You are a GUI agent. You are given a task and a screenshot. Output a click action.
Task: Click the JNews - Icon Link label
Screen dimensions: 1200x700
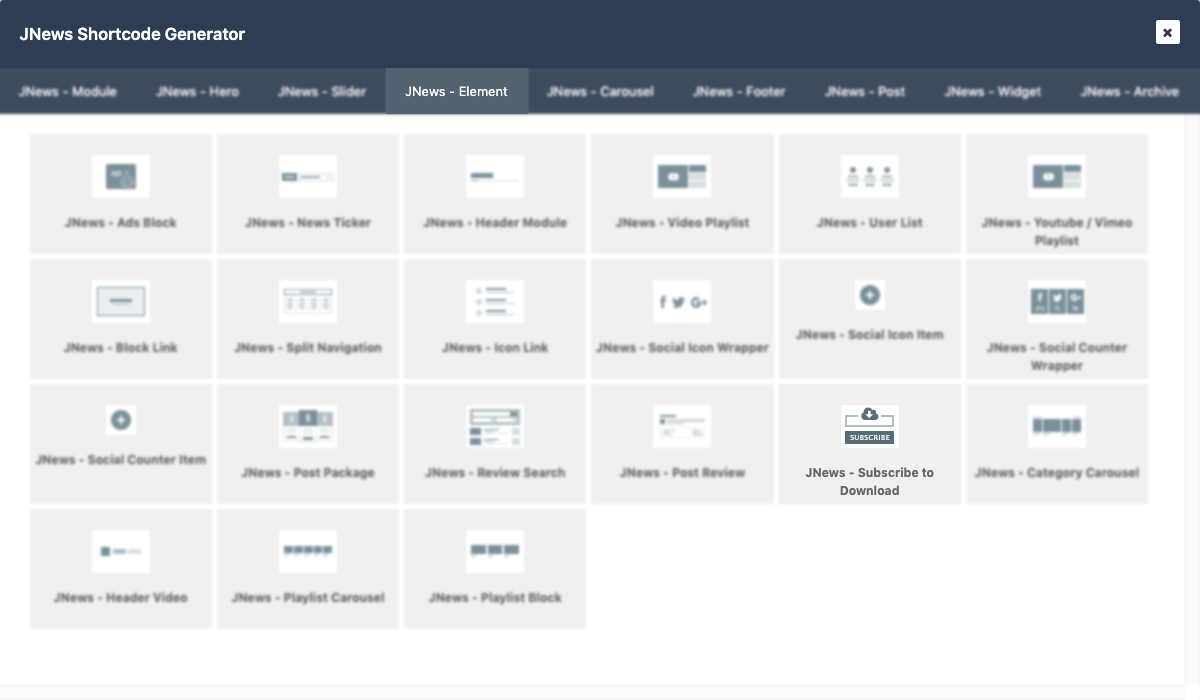tap(495, 348)
